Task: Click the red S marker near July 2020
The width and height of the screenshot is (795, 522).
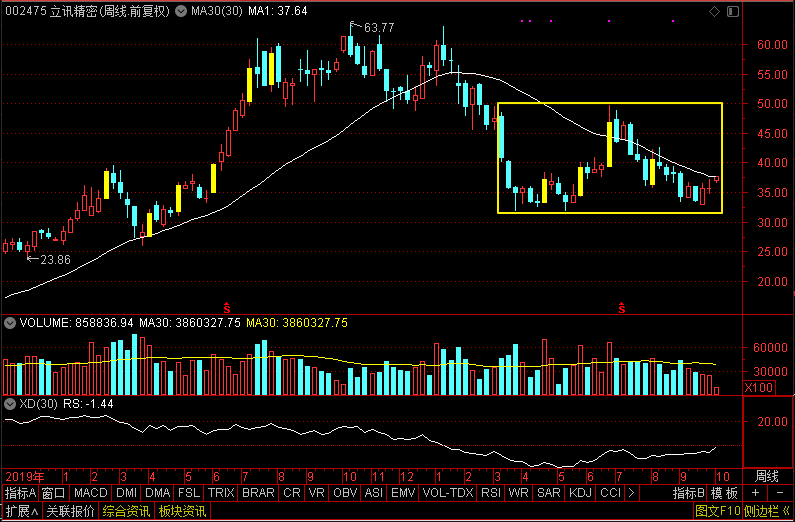Action: click(x=622, y=307)
